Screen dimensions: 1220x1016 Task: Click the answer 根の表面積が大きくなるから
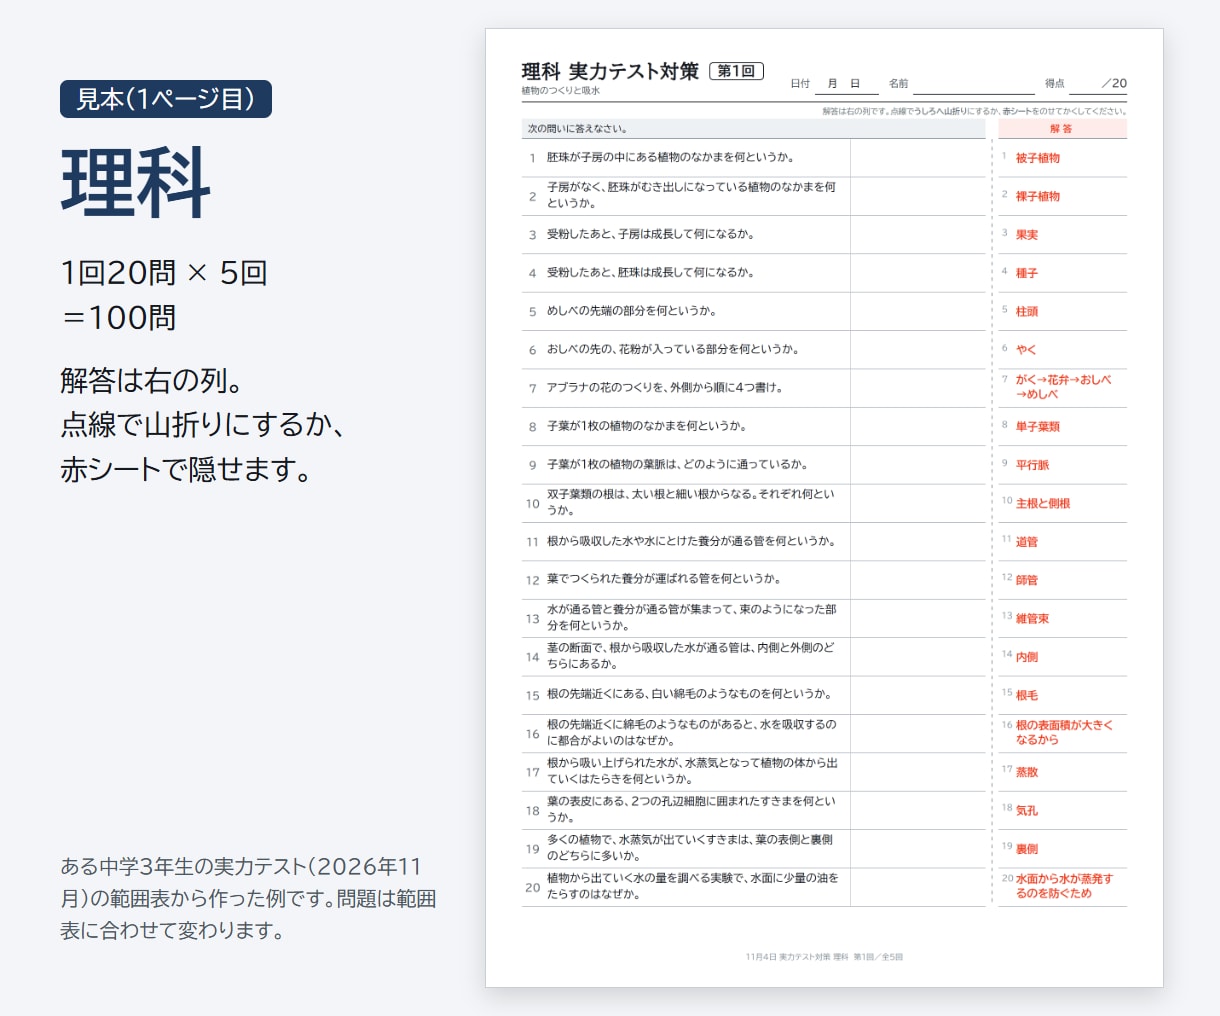[x=1064, y=732]
